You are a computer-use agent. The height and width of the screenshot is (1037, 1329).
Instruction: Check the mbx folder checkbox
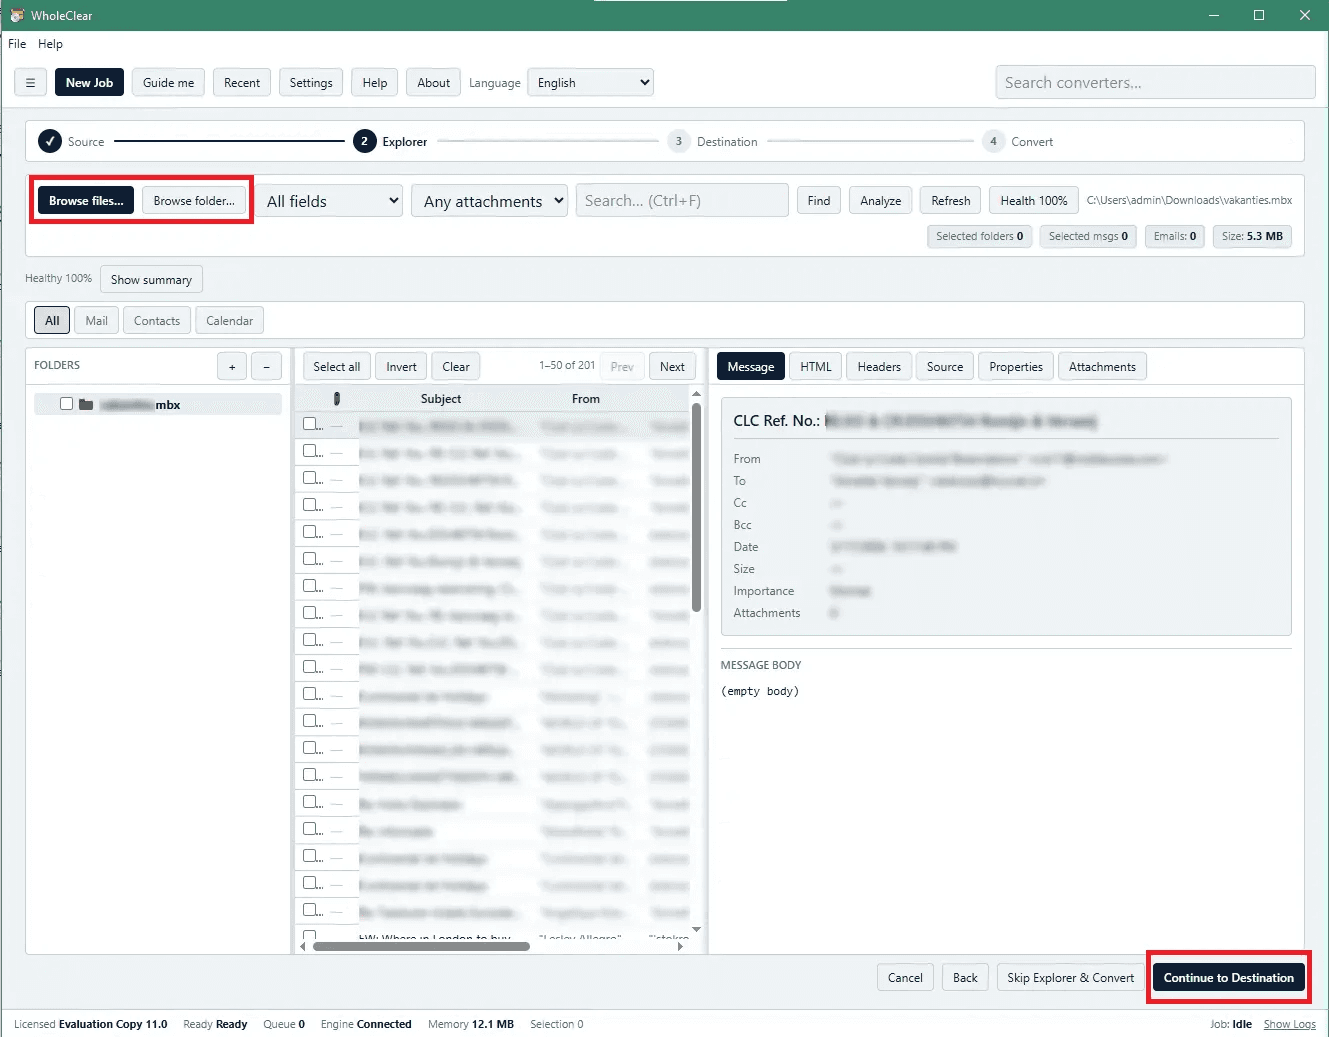[66, 404]
